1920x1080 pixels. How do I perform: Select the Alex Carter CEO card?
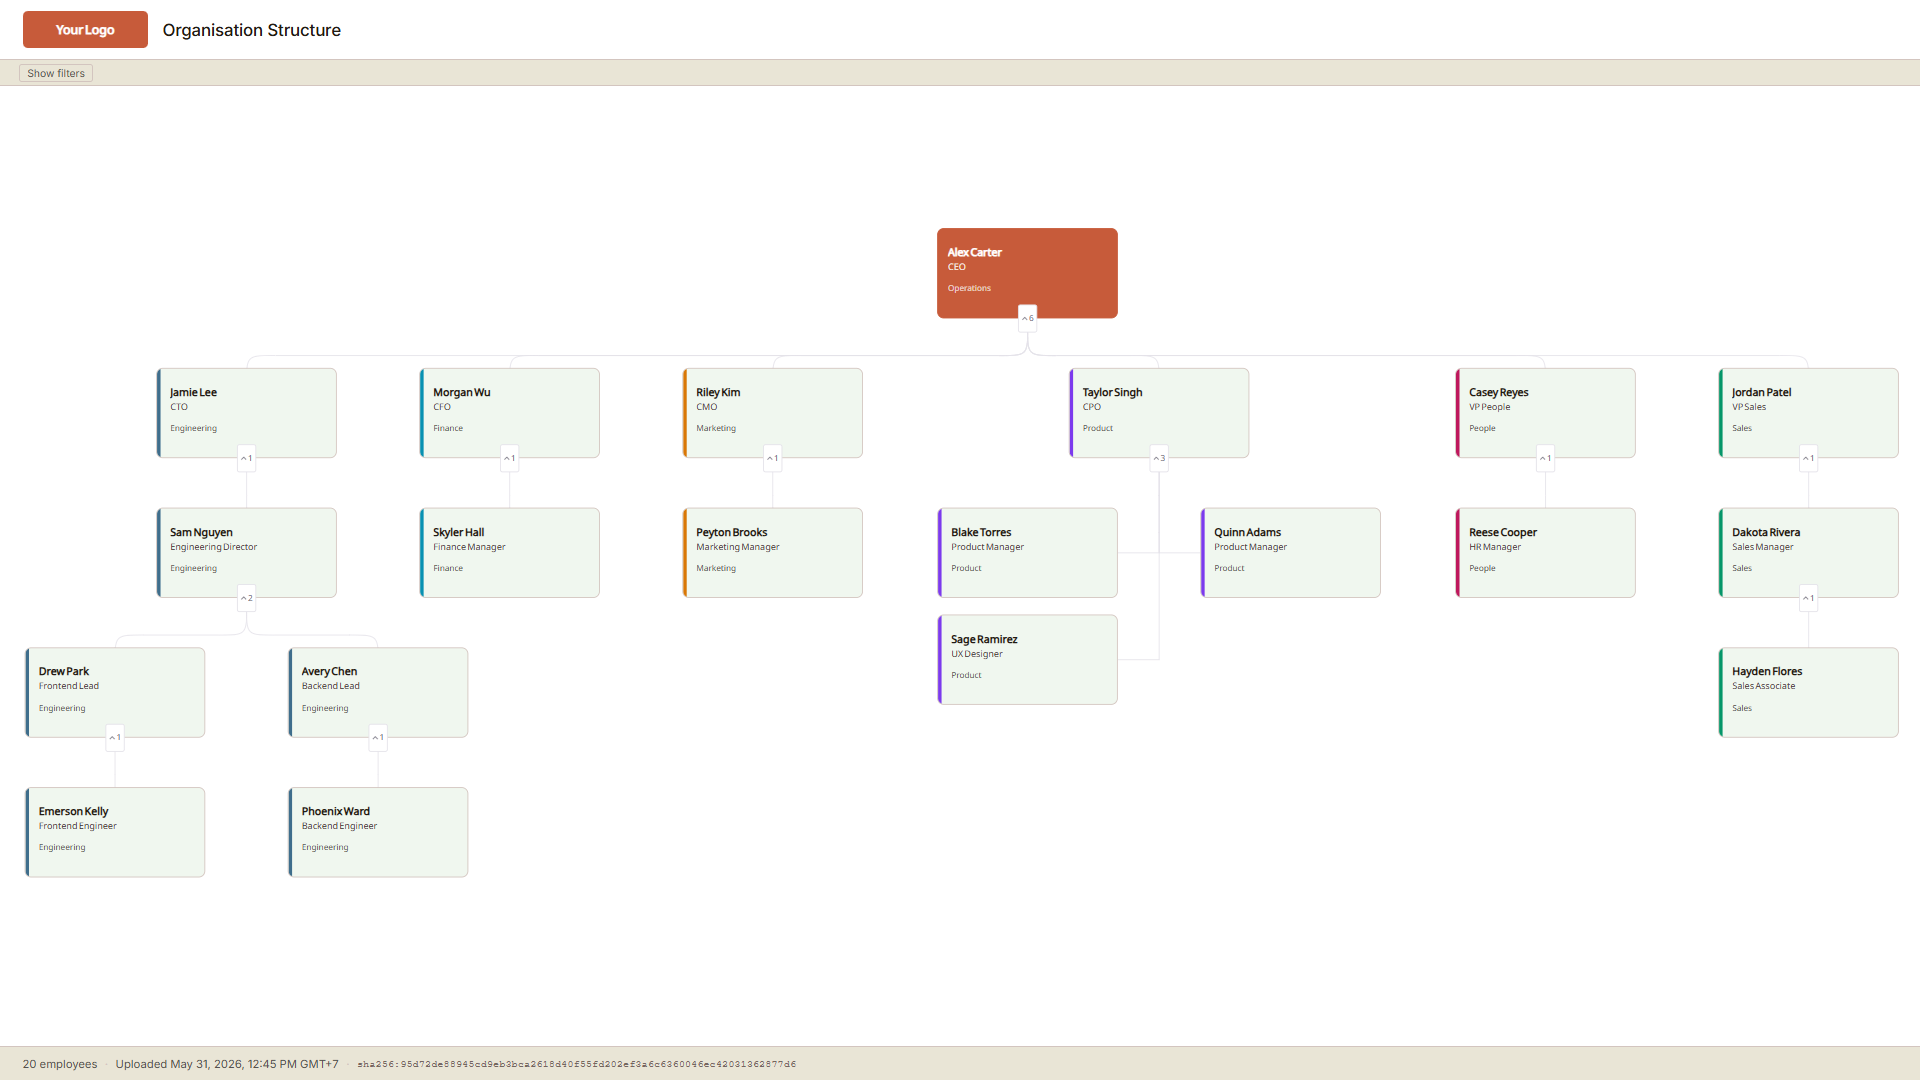(1027, 273)
